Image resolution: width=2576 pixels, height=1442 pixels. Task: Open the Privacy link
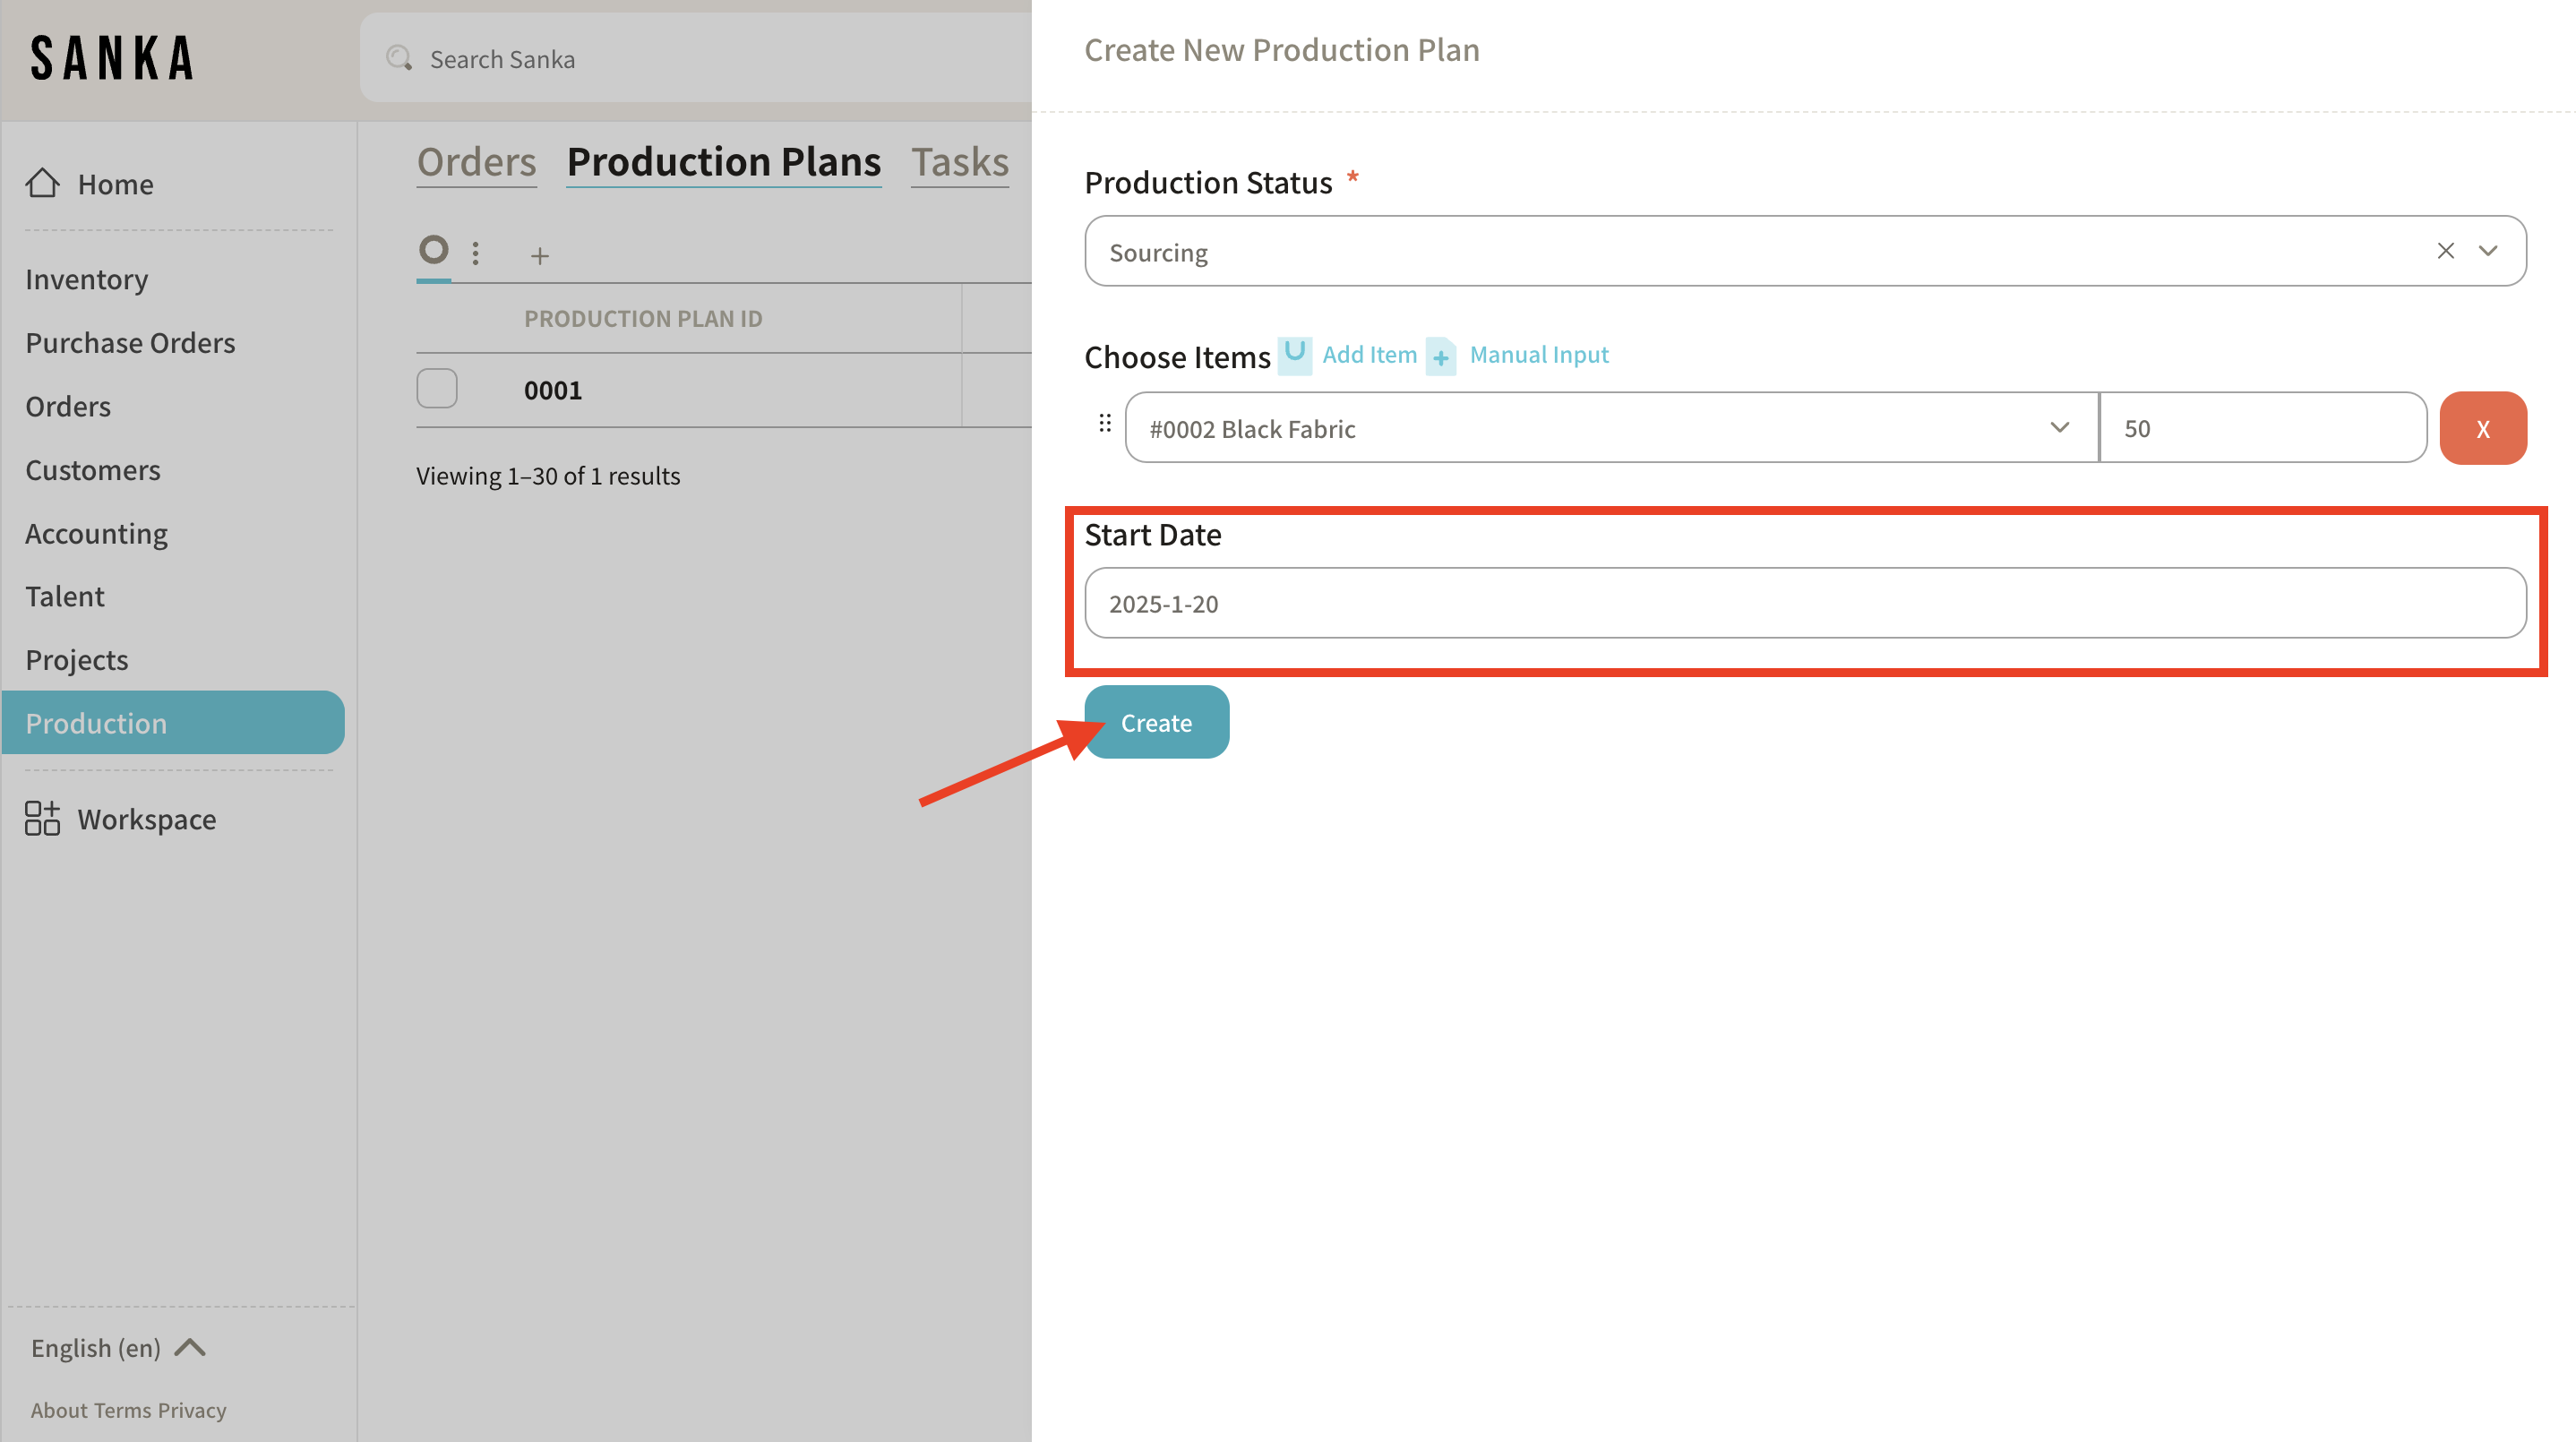[192, 1409]
